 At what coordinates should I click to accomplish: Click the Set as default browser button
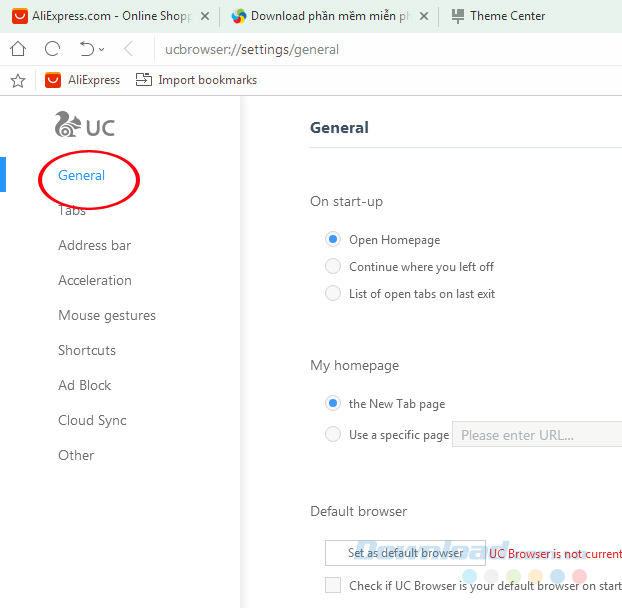tap(405, 553)
